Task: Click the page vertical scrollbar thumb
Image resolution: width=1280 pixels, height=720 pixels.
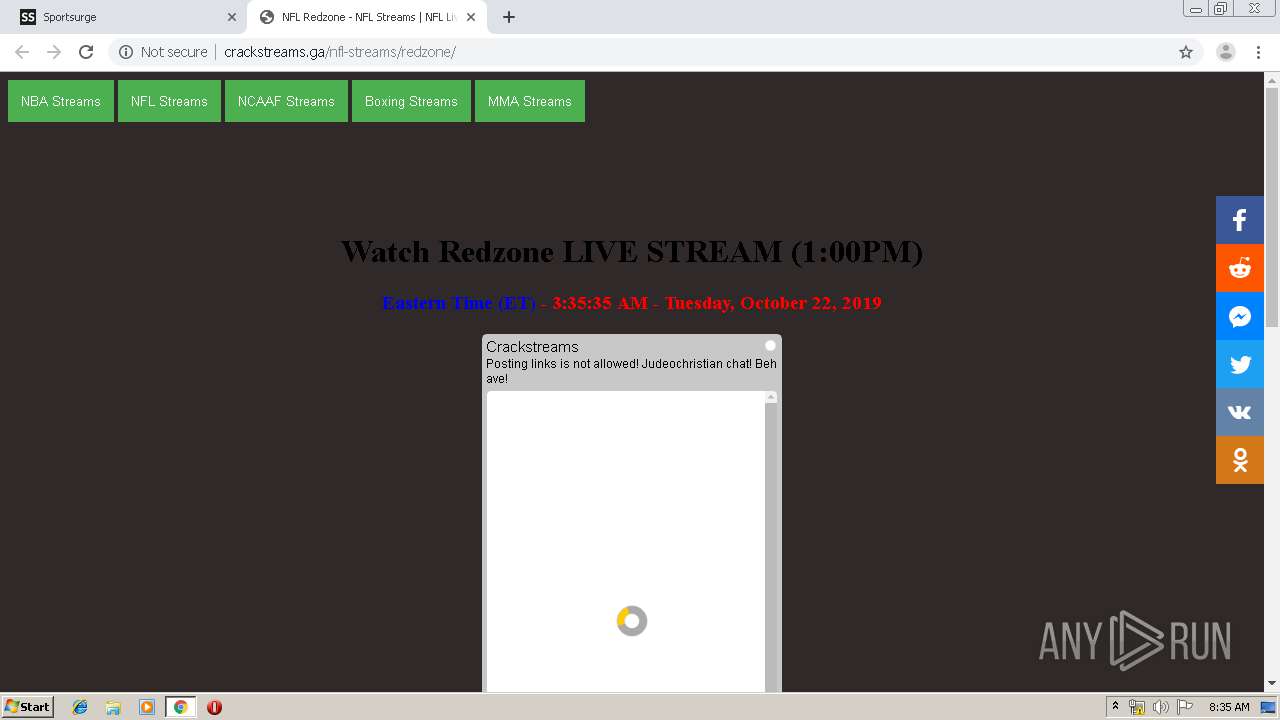Action: [1272, 207]
